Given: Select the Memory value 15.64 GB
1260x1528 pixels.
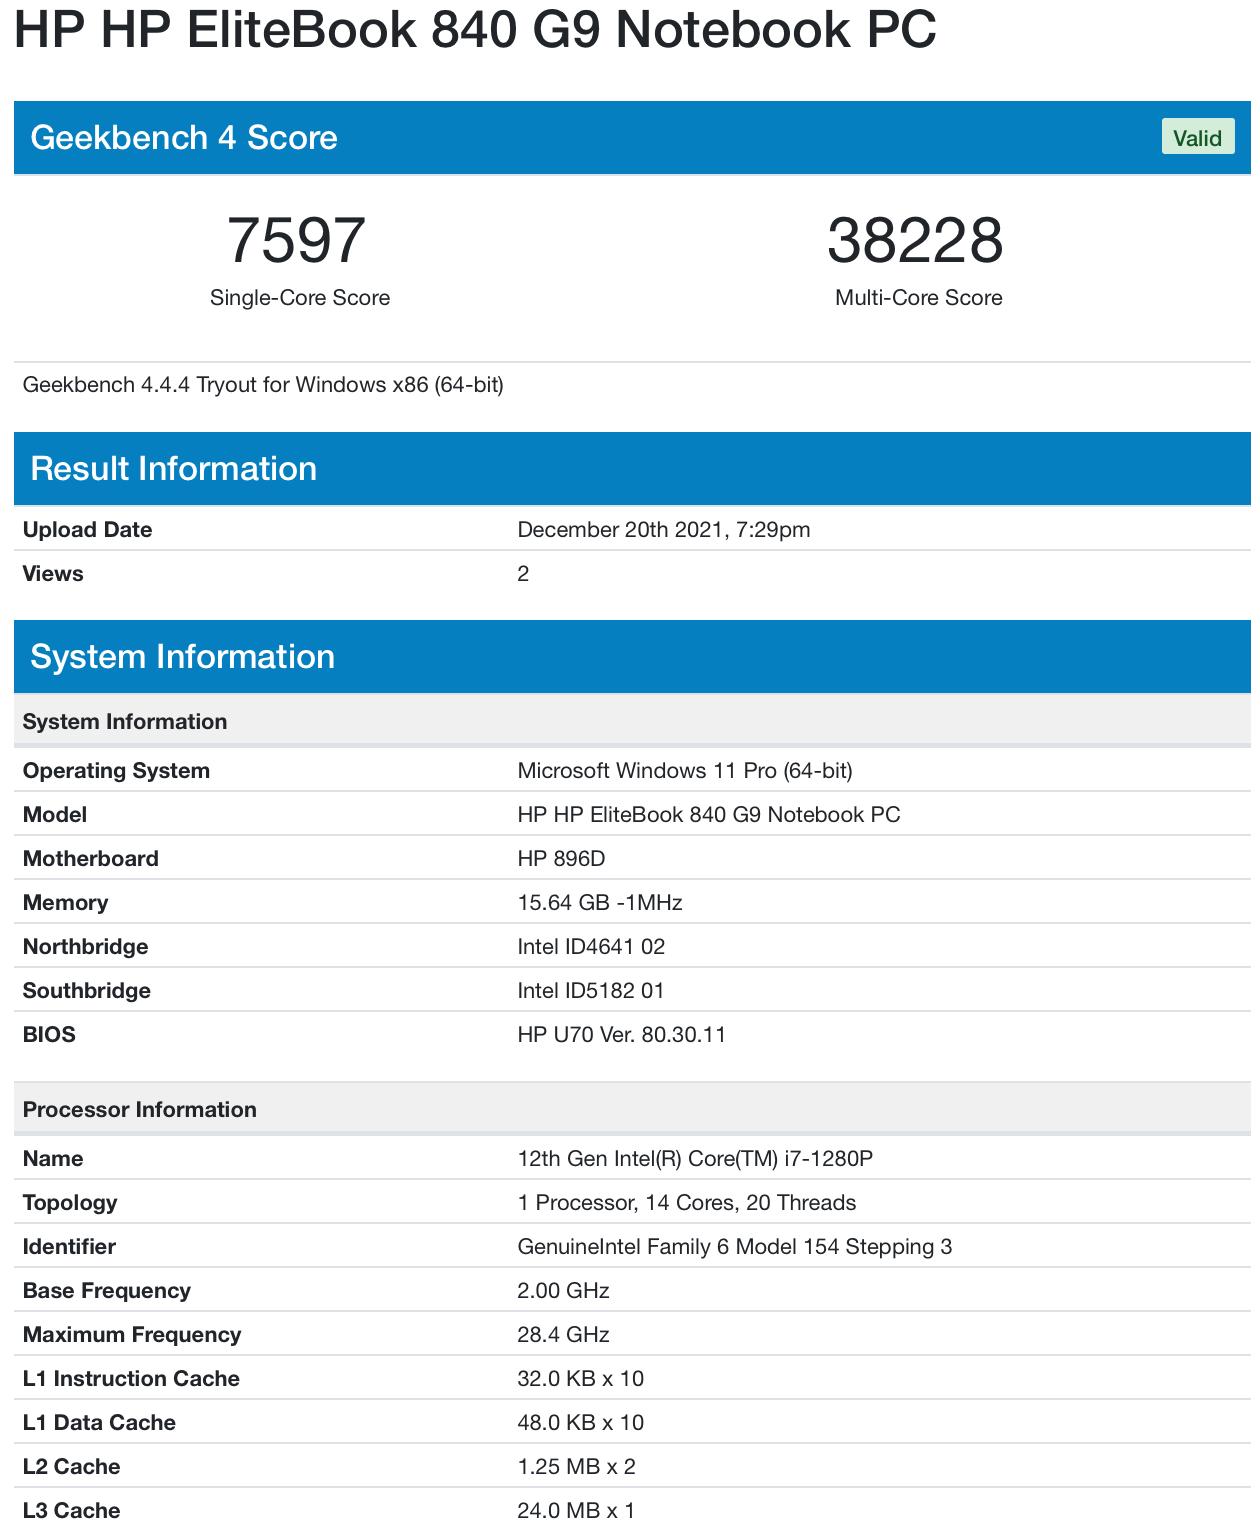Looking at the screenshot, I should (598, 902).
